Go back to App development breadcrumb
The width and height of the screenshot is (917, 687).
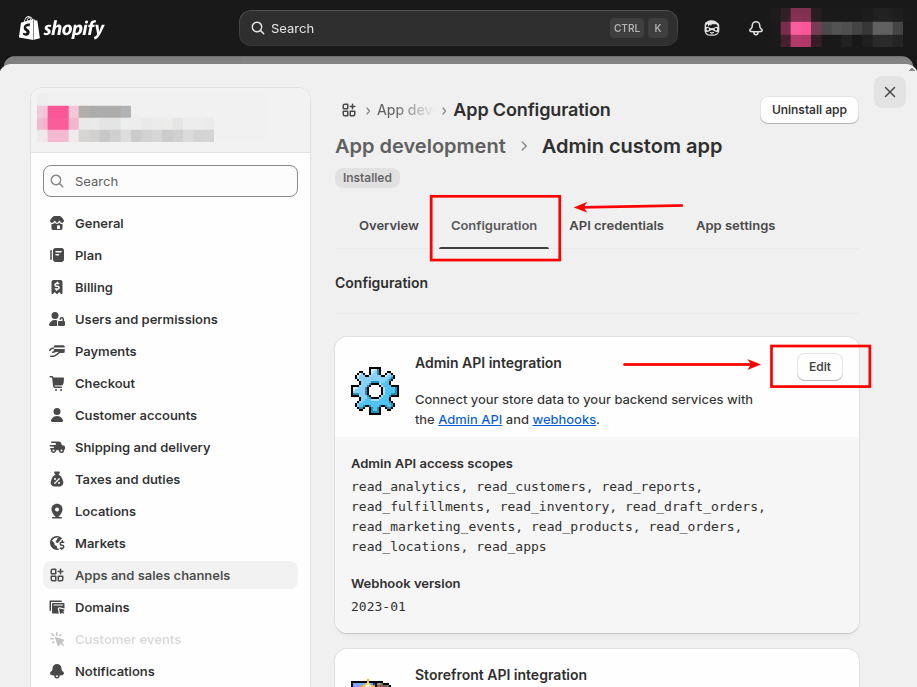pyautogui.click(x=420, y=147)
